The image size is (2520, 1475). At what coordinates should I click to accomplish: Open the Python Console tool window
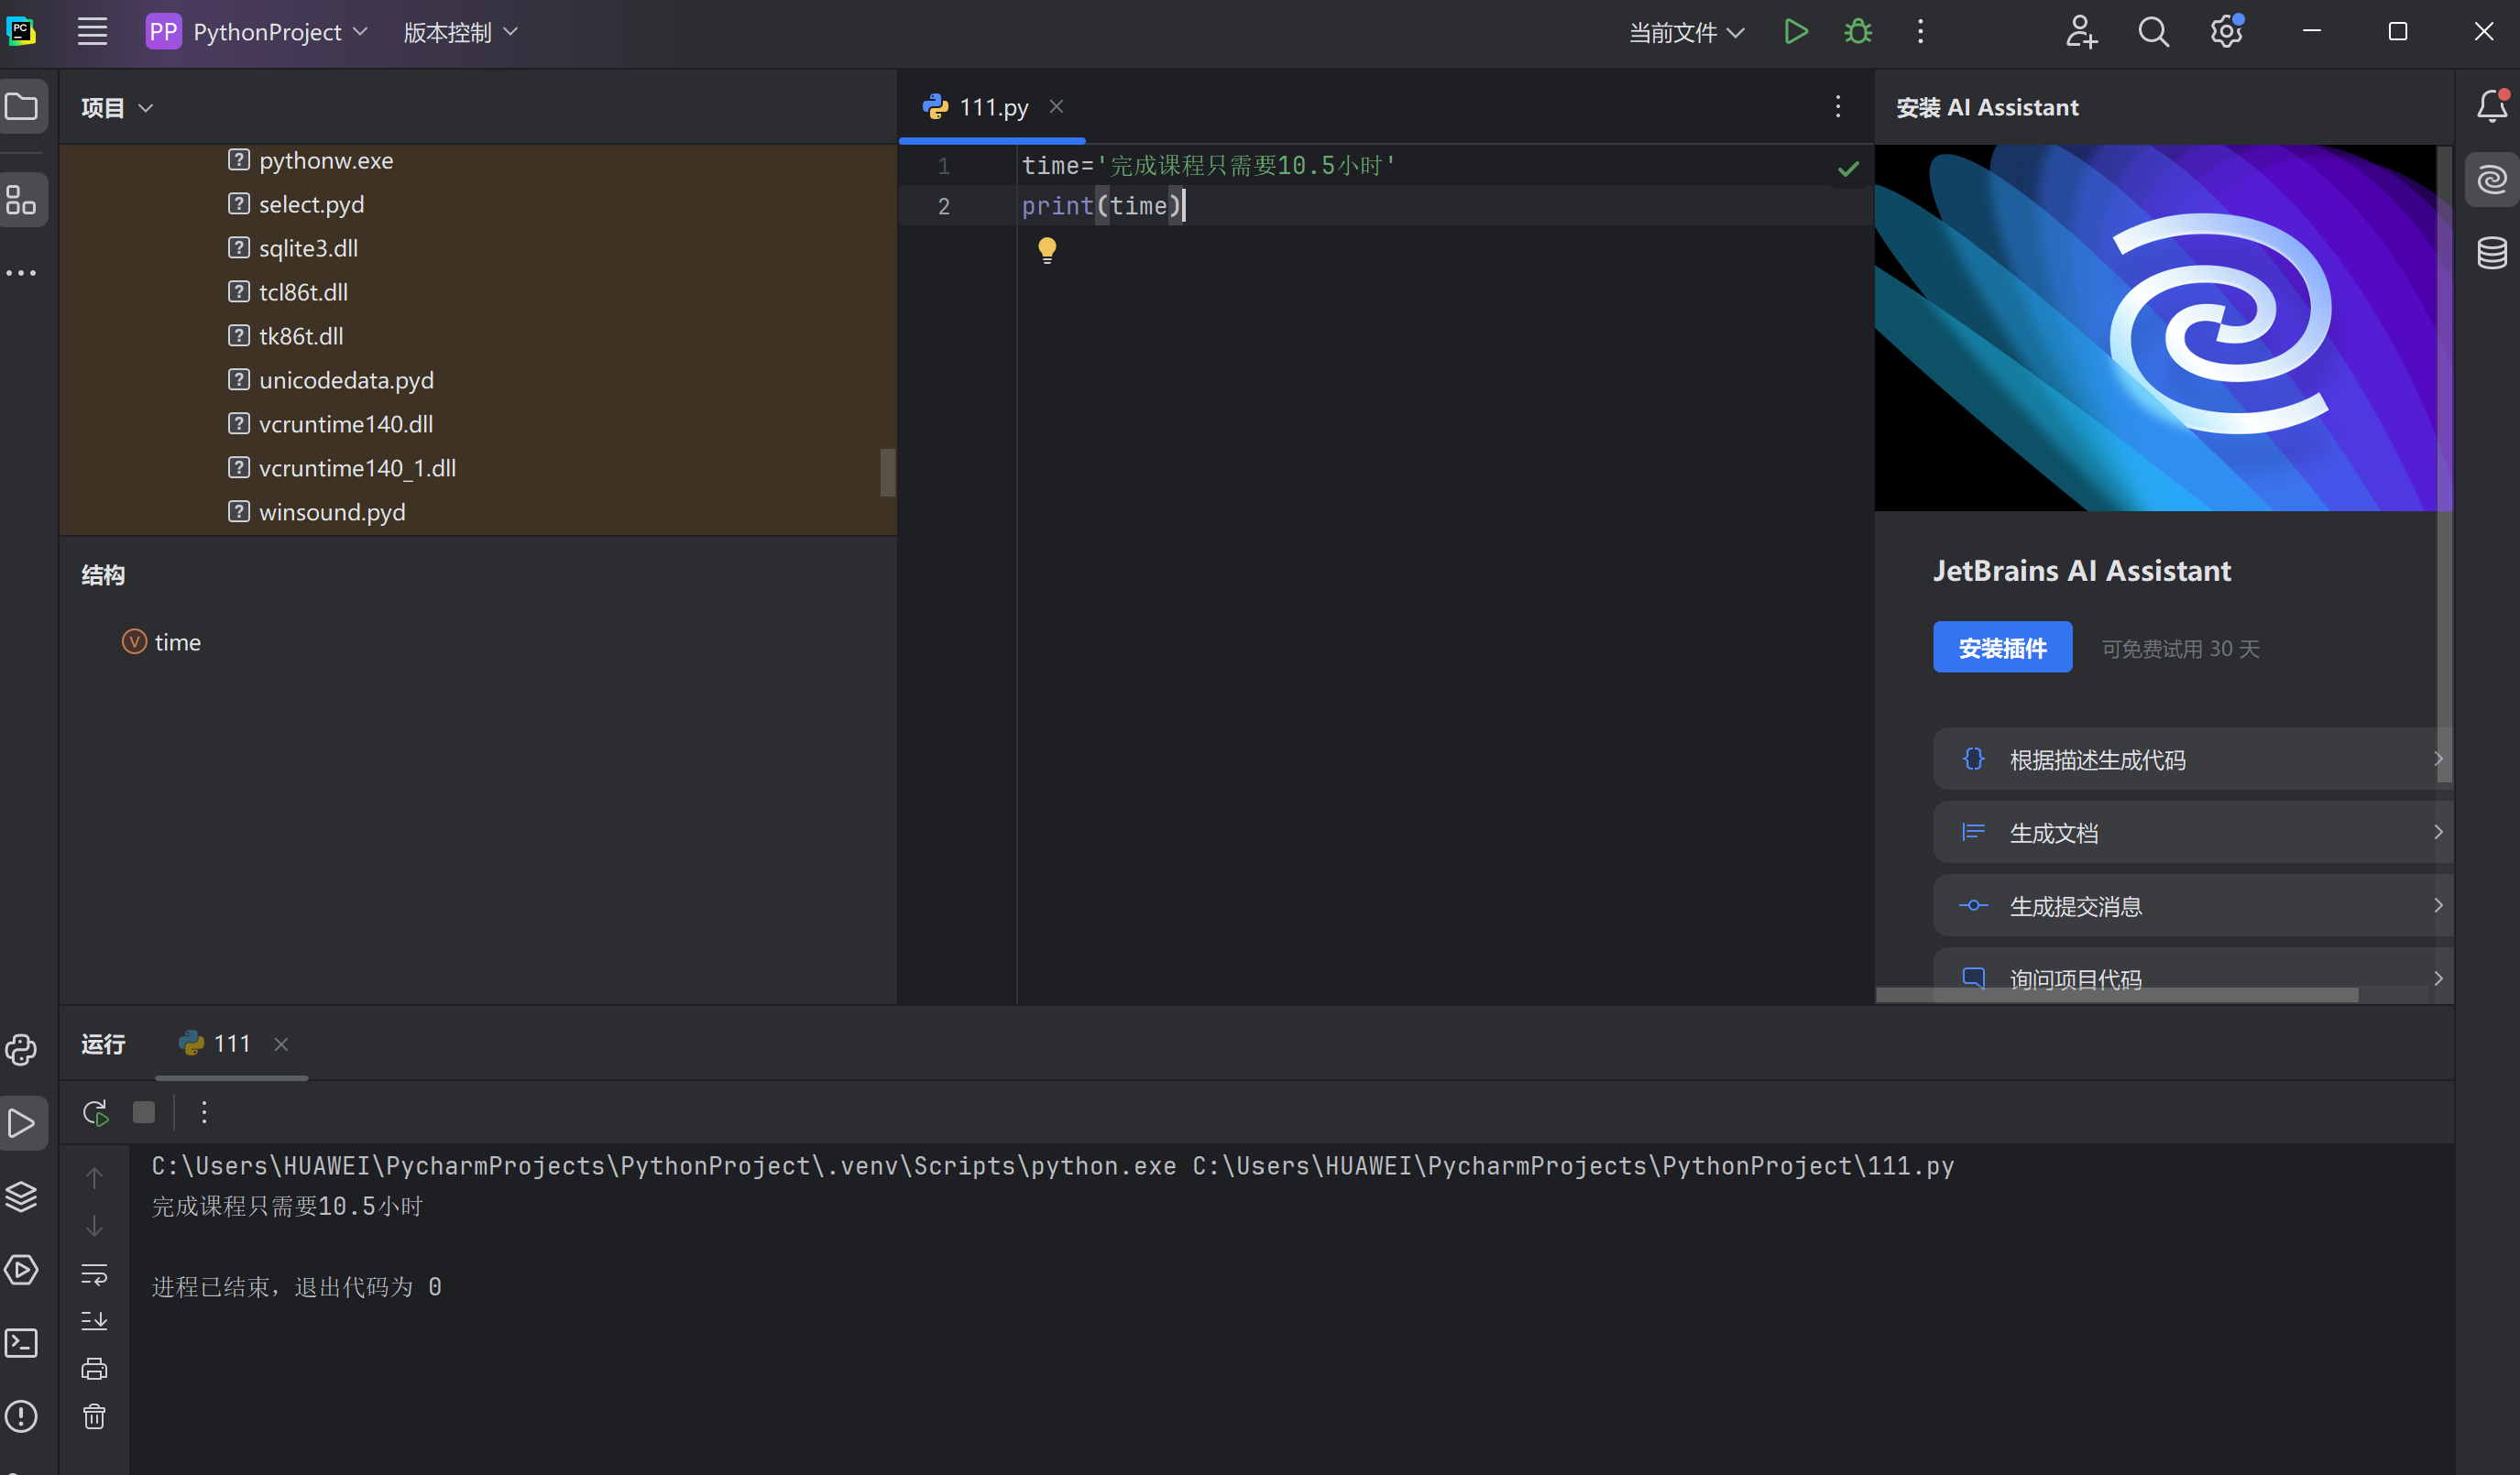pos(21,1049)
